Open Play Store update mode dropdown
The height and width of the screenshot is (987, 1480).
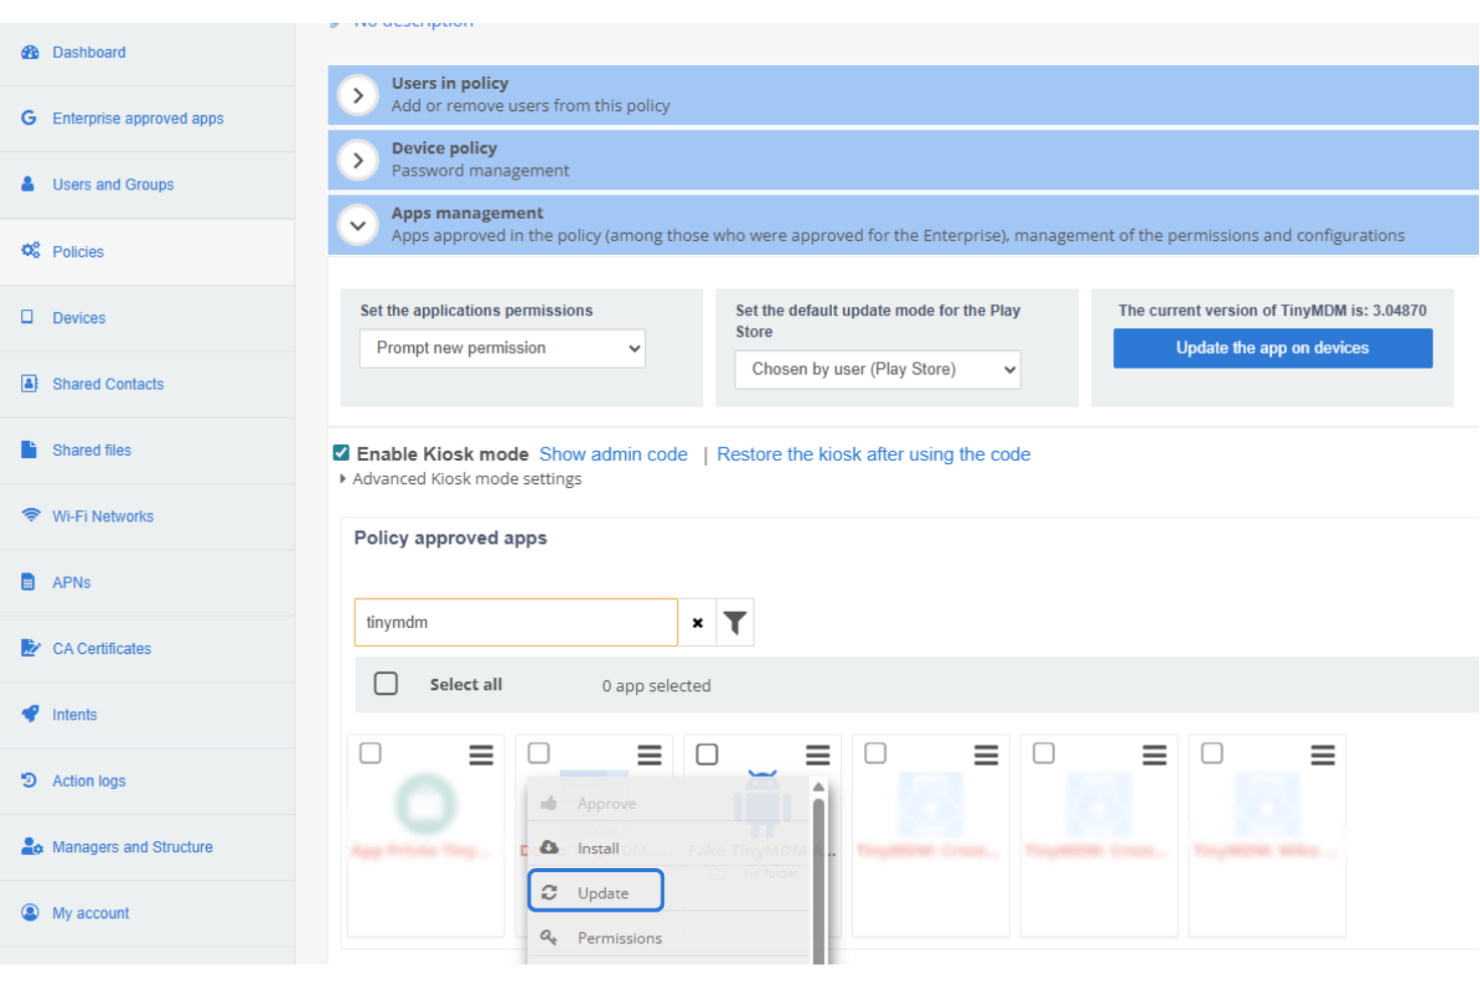[x=878, y=369]
